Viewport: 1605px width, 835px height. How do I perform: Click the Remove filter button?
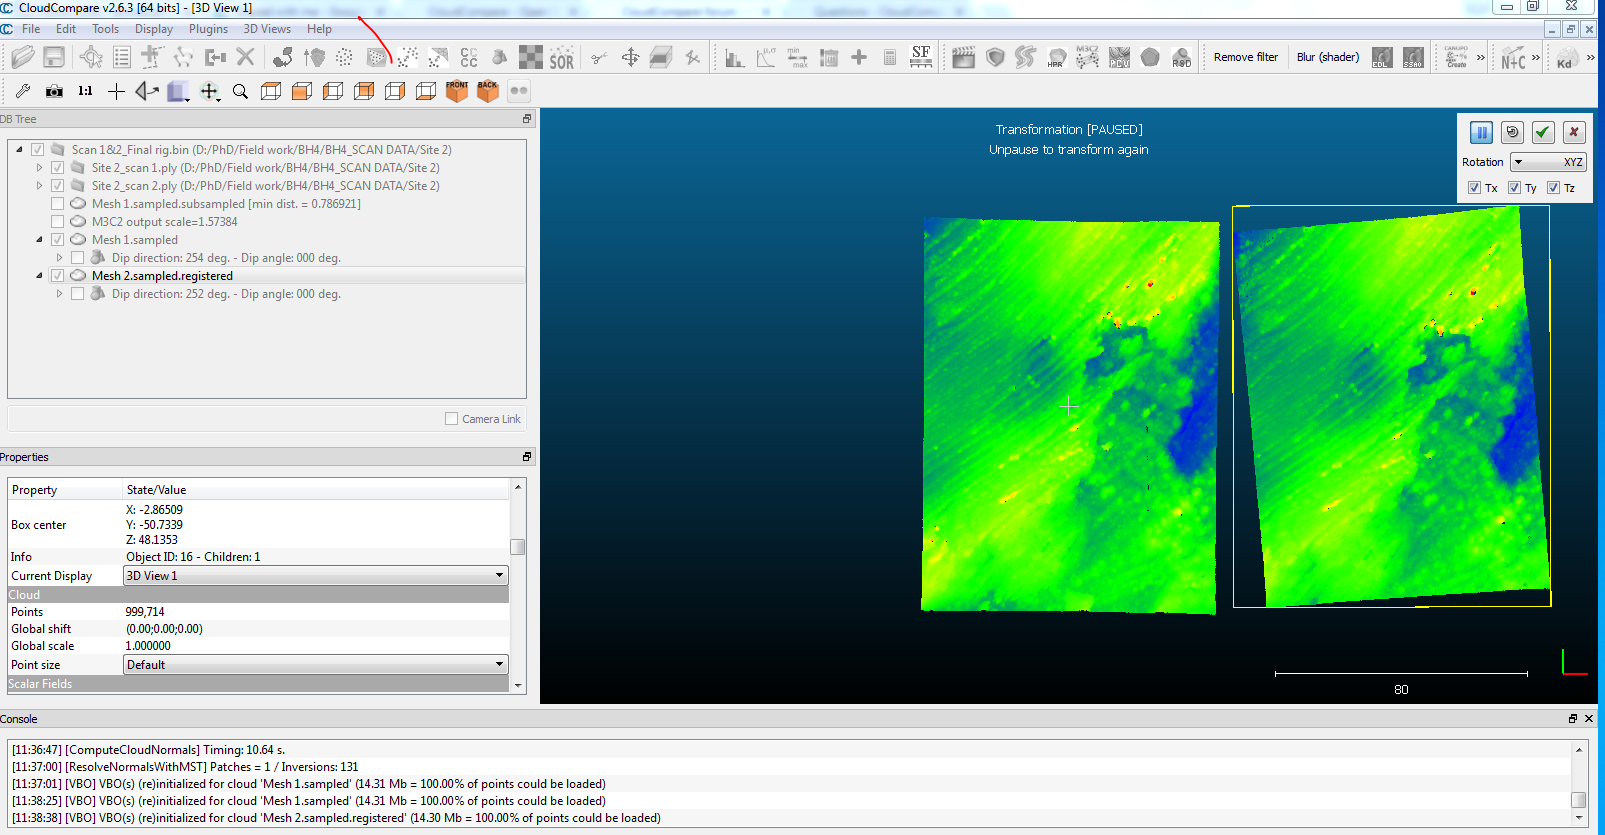1246,57
